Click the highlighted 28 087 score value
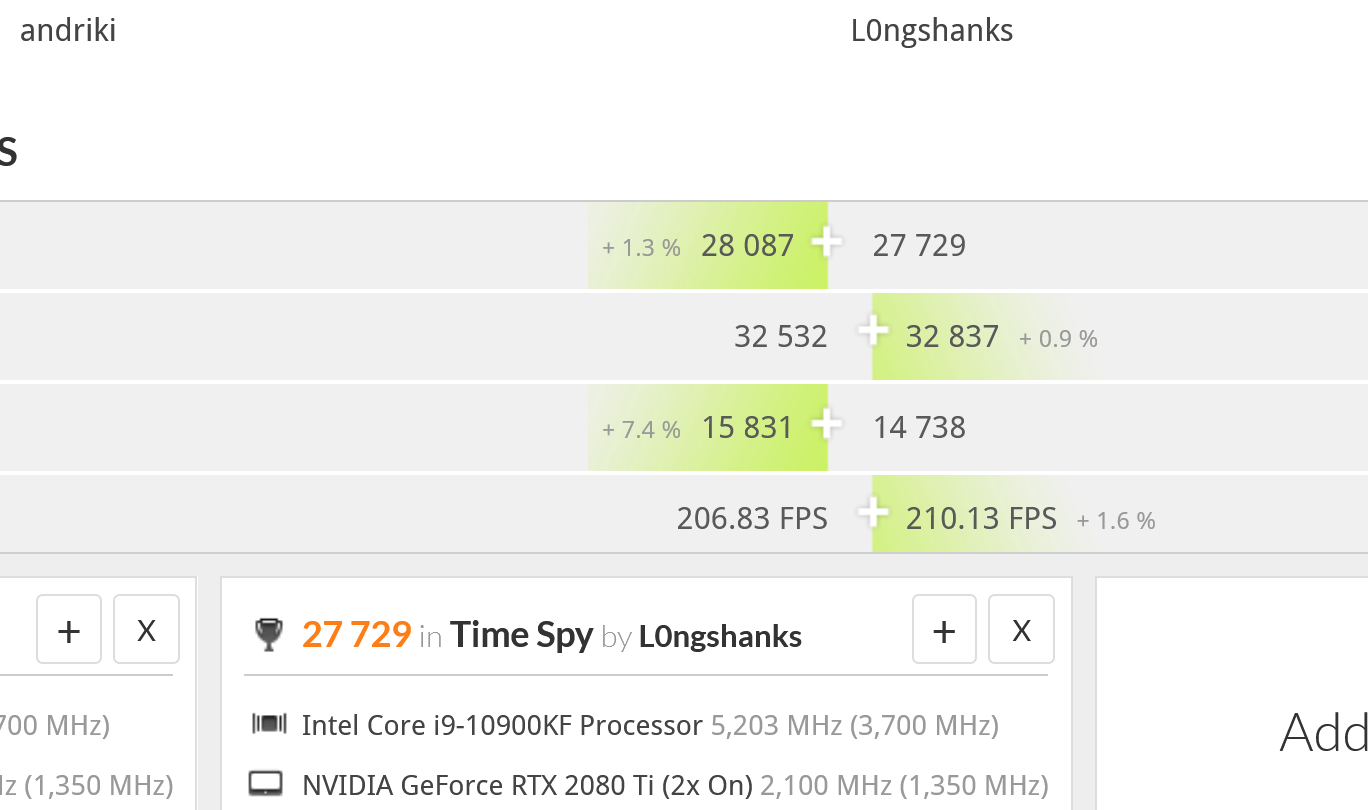The image size is (1368, 810). pos(747,246)
